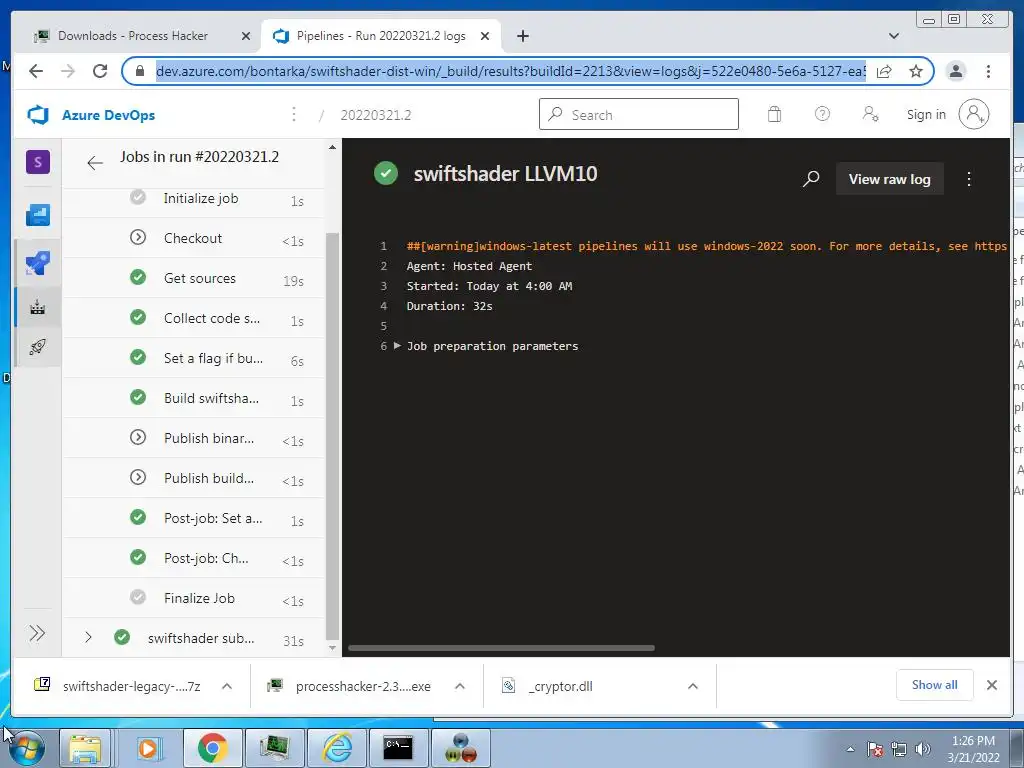Open the Windows Start button
This screenshot has height=768, width=1024.
tap(27, 748)
